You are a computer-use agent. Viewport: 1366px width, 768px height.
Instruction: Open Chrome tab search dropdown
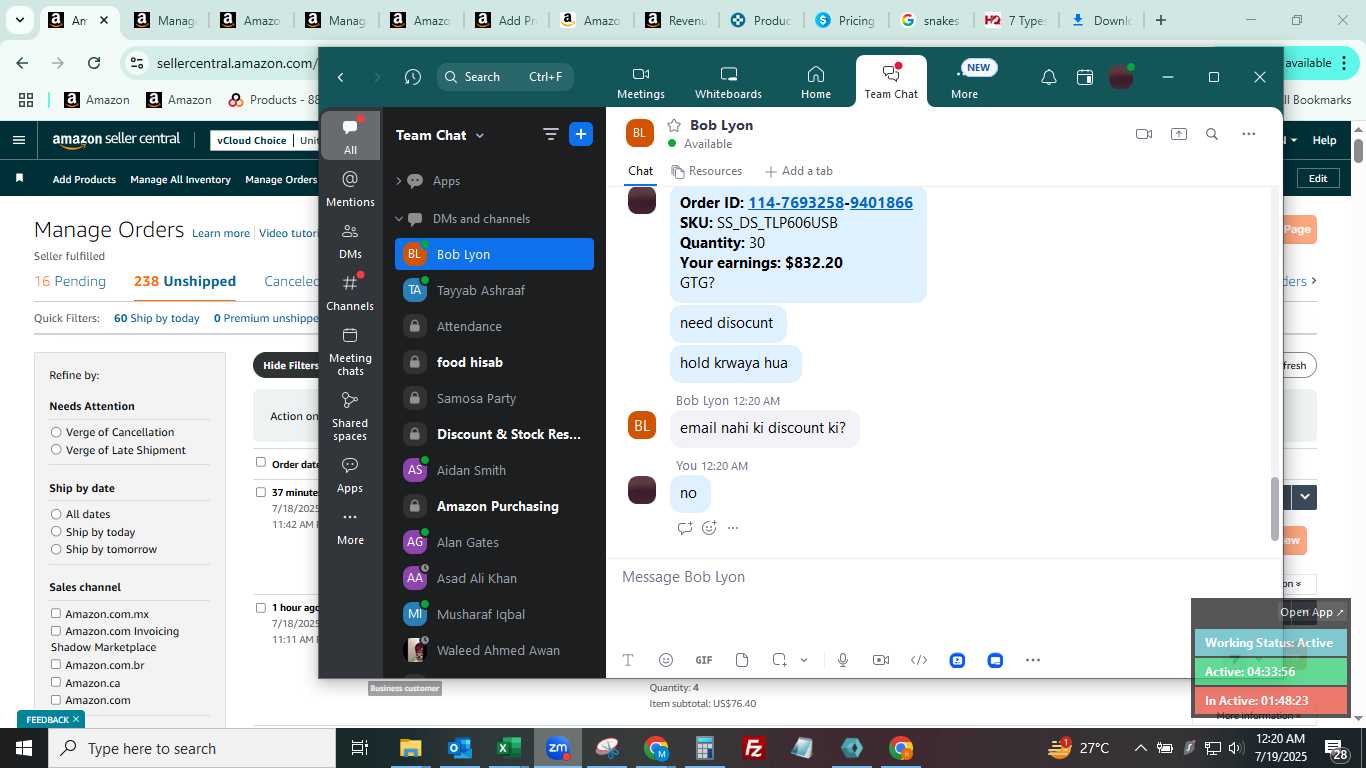coord(19,20)
